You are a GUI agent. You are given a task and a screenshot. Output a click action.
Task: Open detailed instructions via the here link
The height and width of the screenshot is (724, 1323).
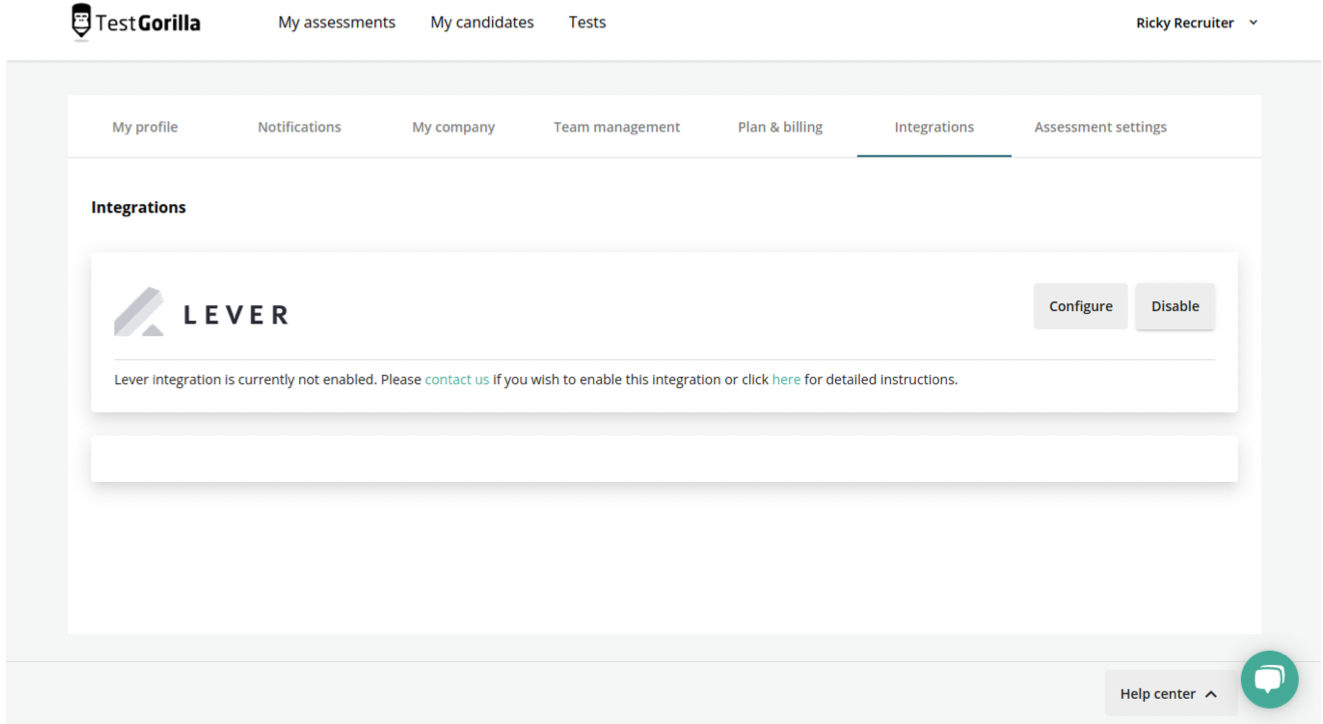tap(786, 379)
